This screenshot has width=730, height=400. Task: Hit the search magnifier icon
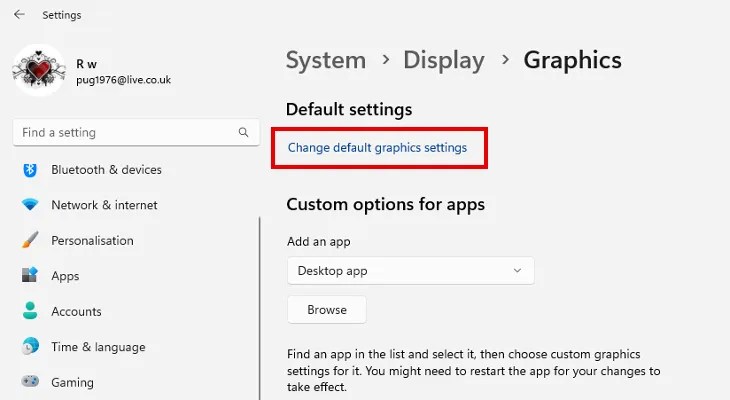(243, 132)
